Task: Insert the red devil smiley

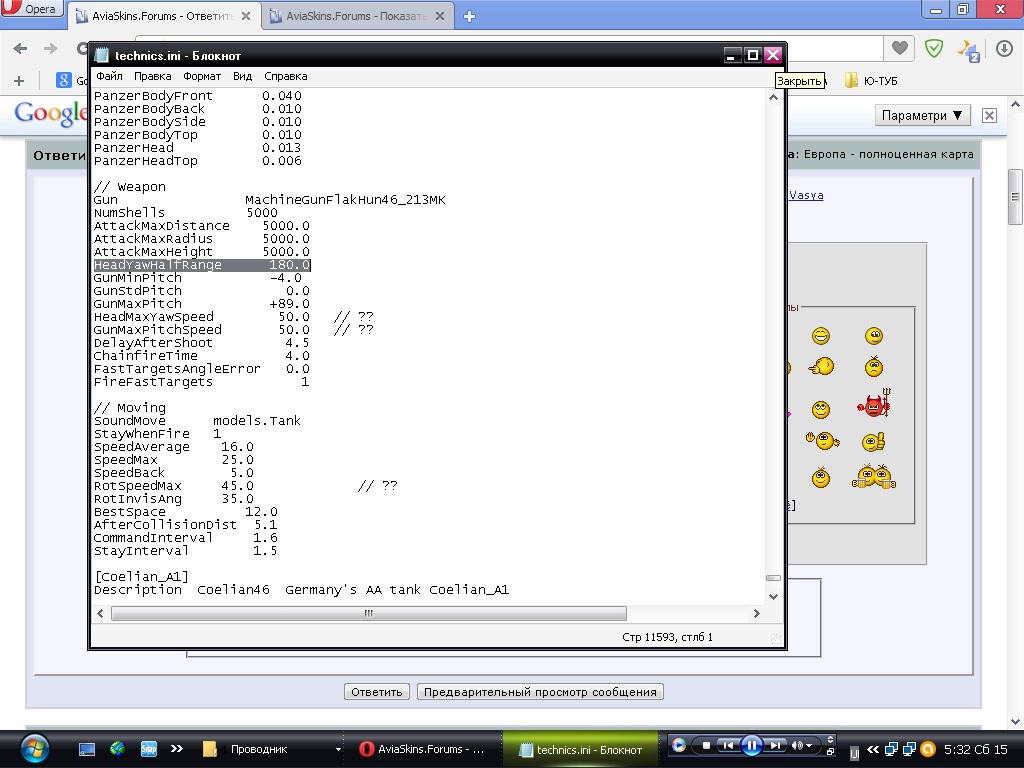Action: (x=874, y=404)
